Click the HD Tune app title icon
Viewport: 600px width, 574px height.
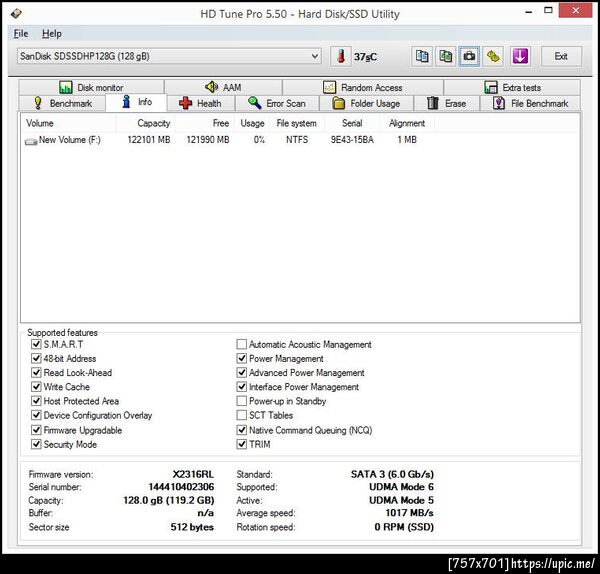coord(16,14)
